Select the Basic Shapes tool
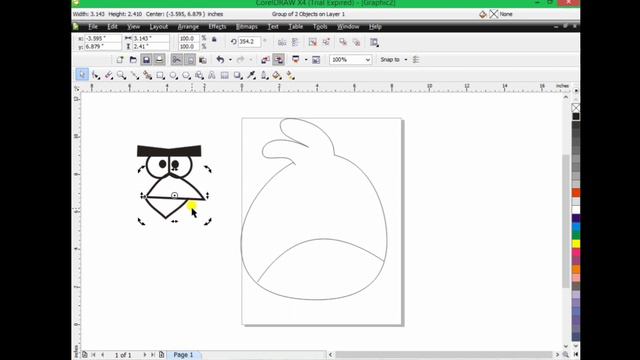 click(199, 75)
